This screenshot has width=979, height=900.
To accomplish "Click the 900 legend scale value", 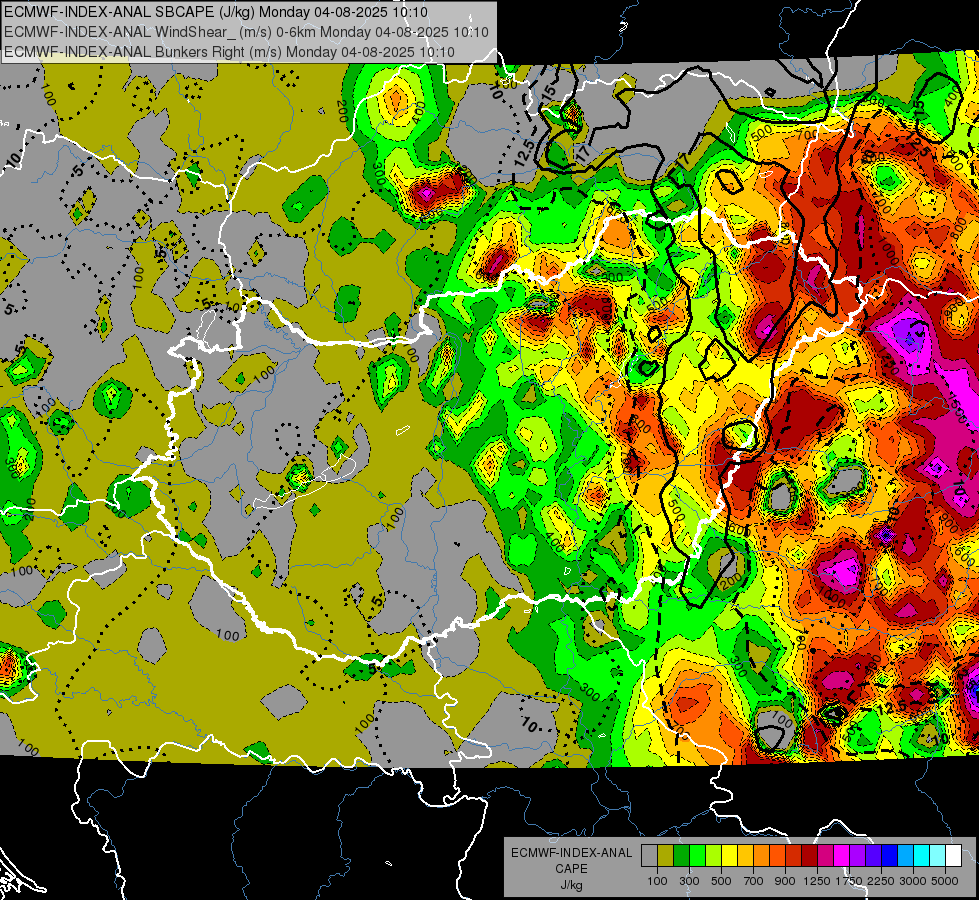I will pyautogui.click(x=785, y=881).
